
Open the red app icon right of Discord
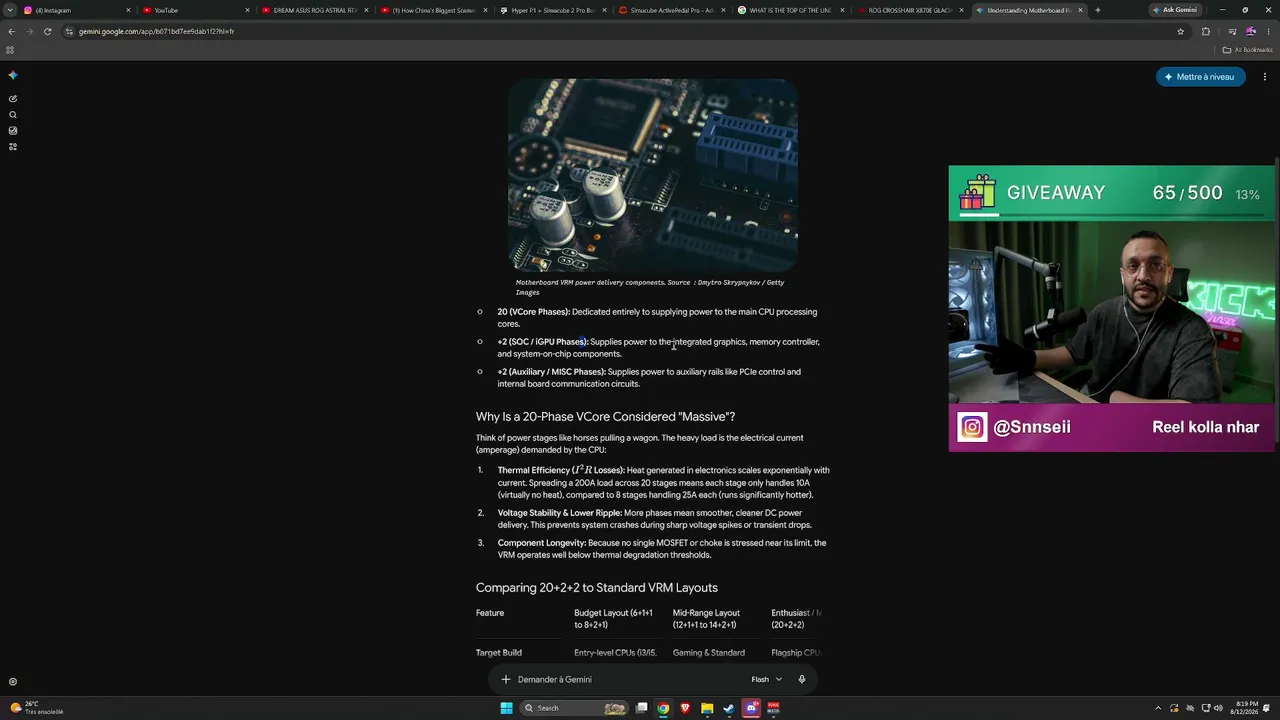coord(773,708)
